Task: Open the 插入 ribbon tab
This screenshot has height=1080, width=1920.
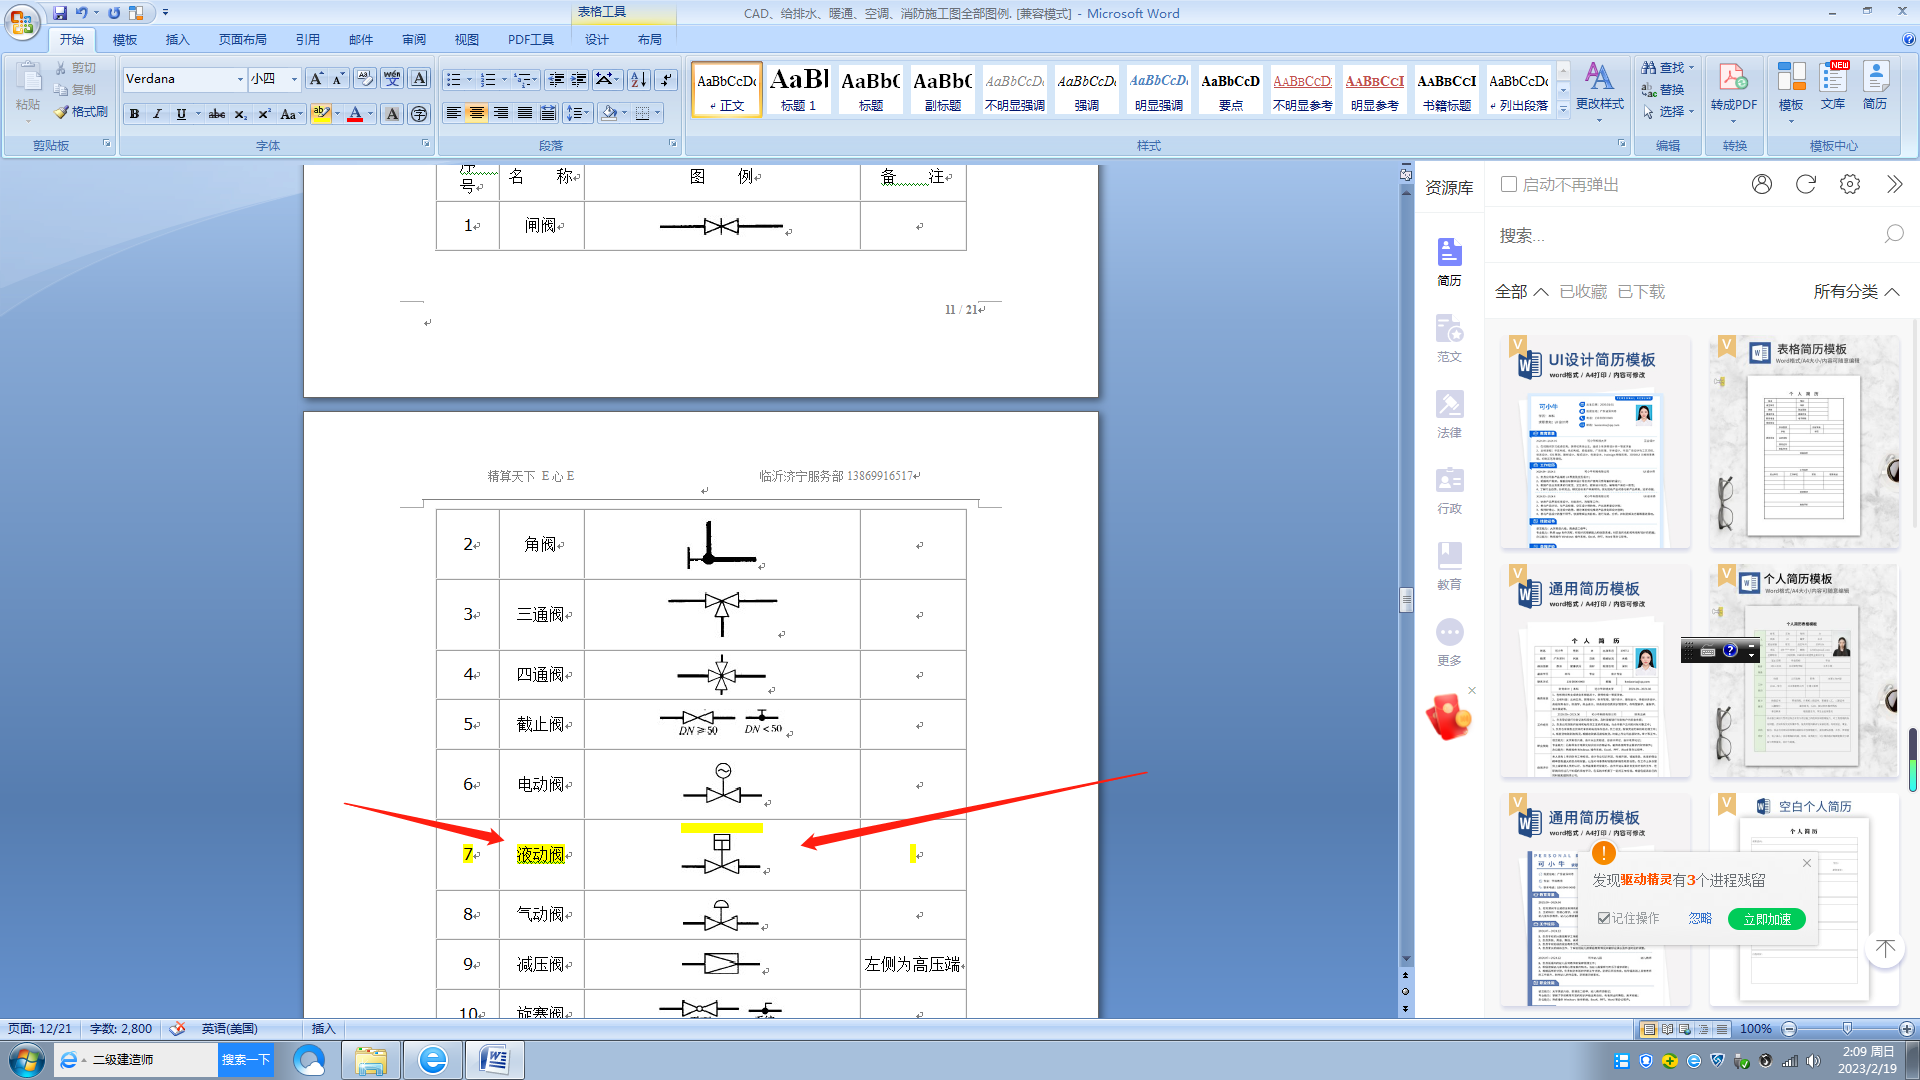Action: coord(177,39)
